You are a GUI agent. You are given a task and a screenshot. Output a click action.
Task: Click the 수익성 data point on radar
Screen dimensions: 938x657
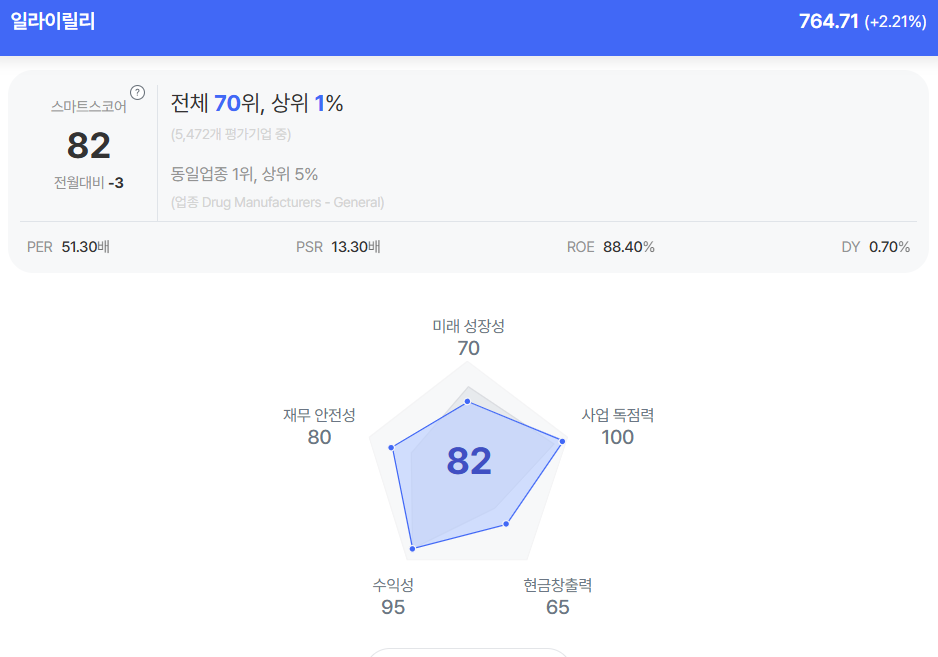click(x=412, y=548)
